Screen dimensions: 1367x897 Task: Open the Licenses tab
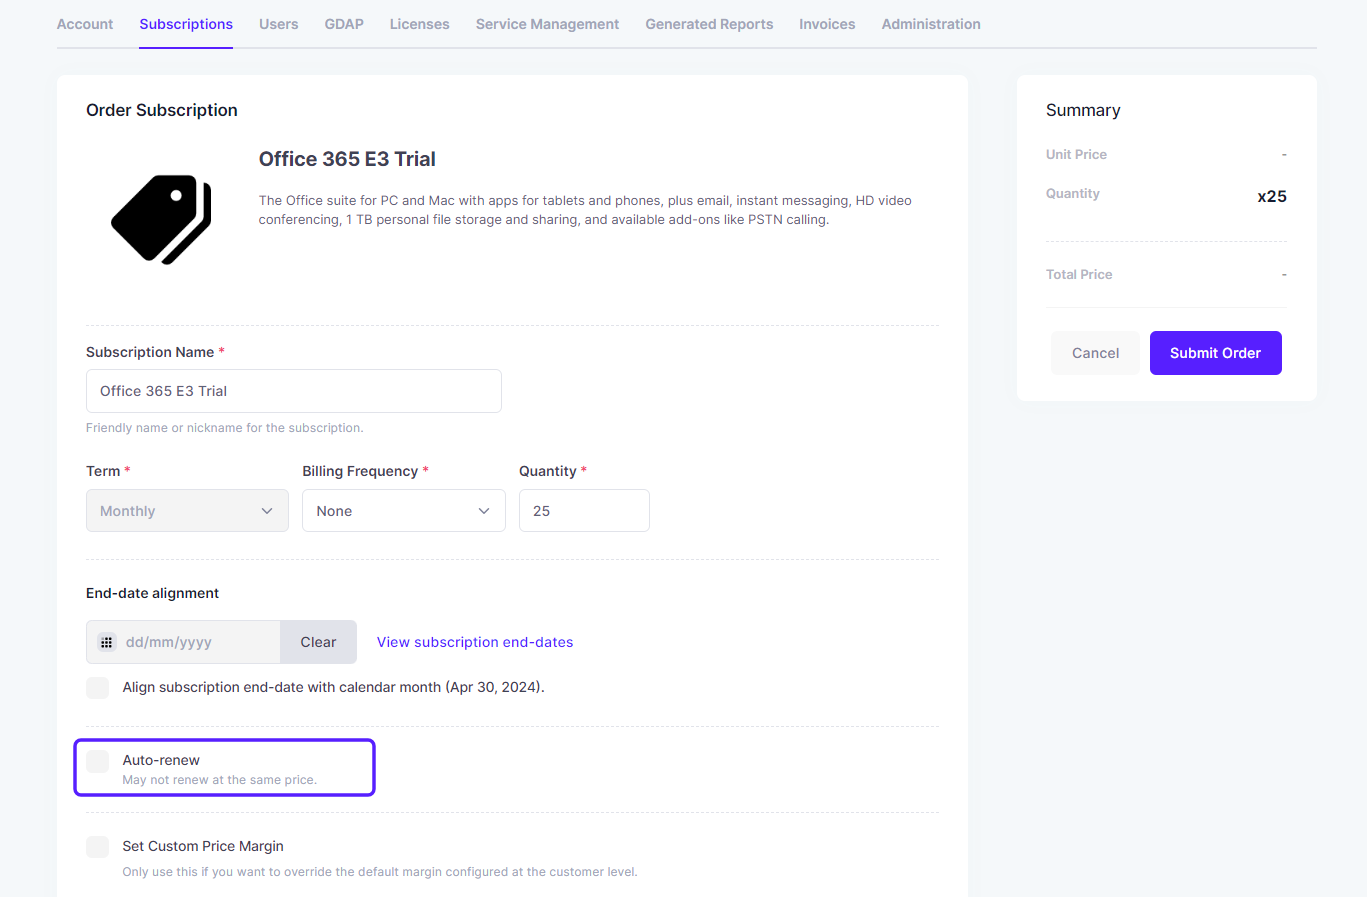(x=420, y=24)
